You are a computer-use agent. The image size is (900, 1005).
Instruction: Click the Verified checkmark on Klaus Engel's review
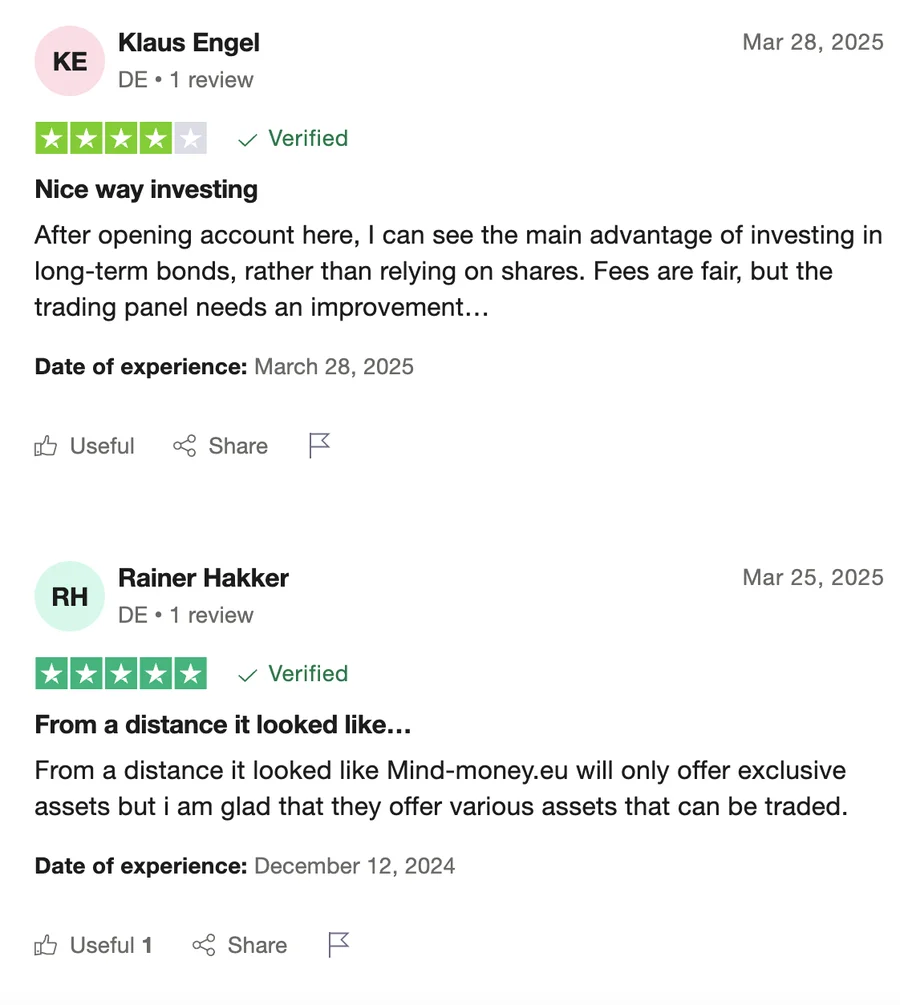tap(247, 140)
